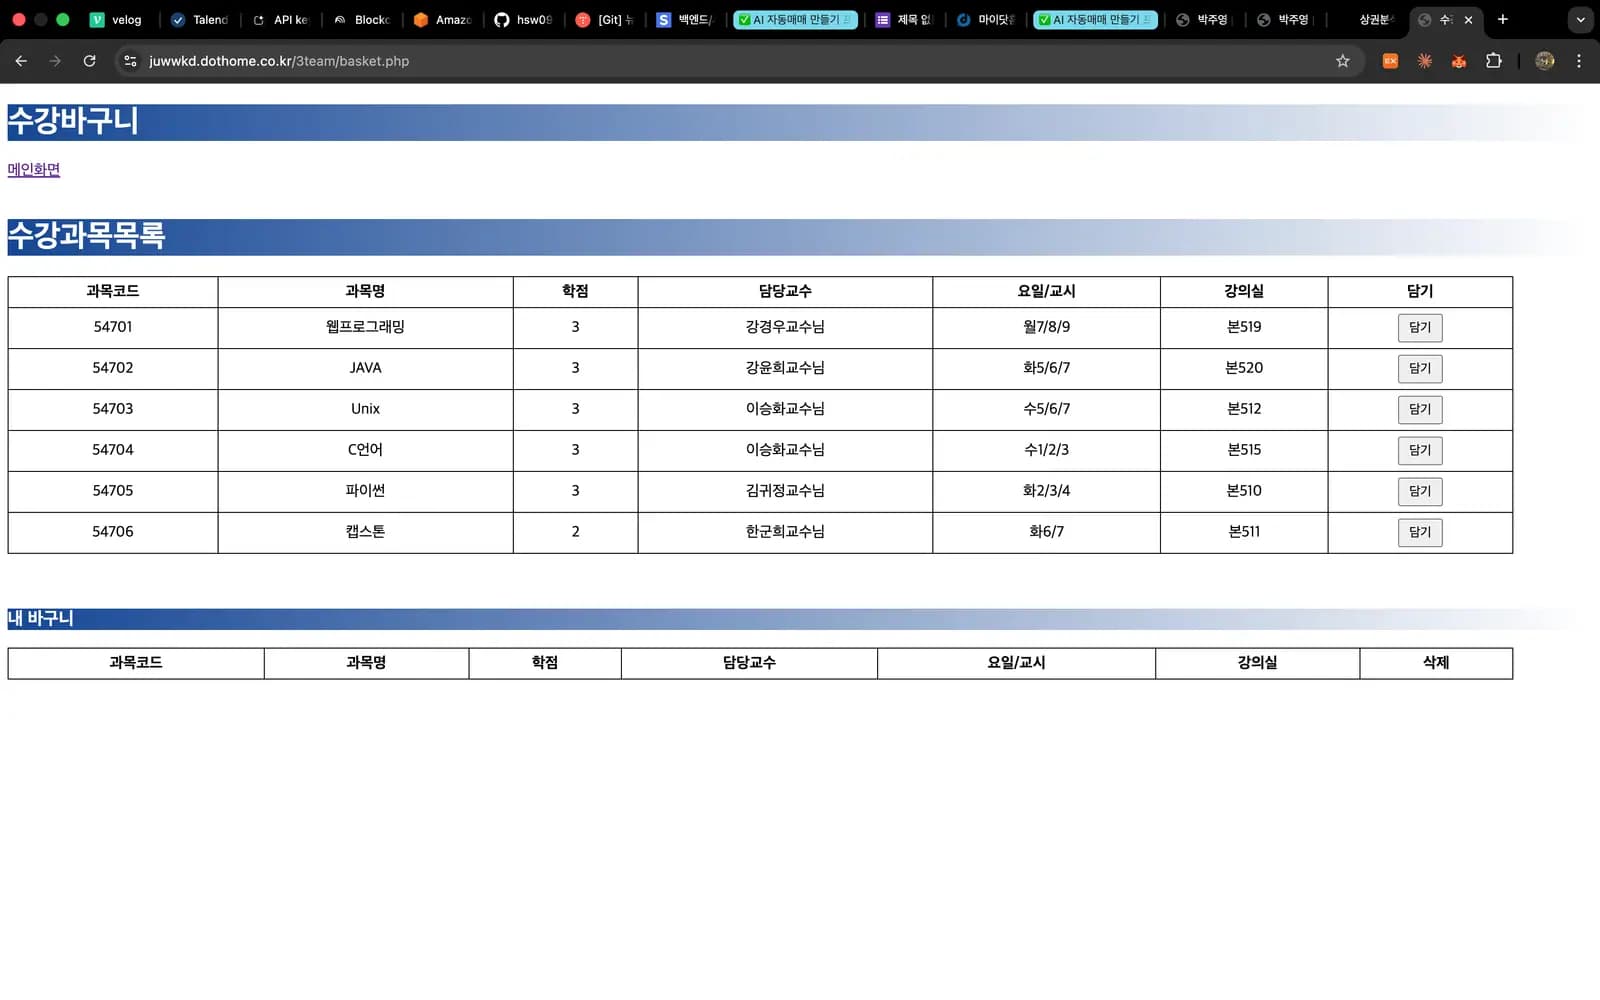Click 담기 button for Unix course

click(1420, 410)
